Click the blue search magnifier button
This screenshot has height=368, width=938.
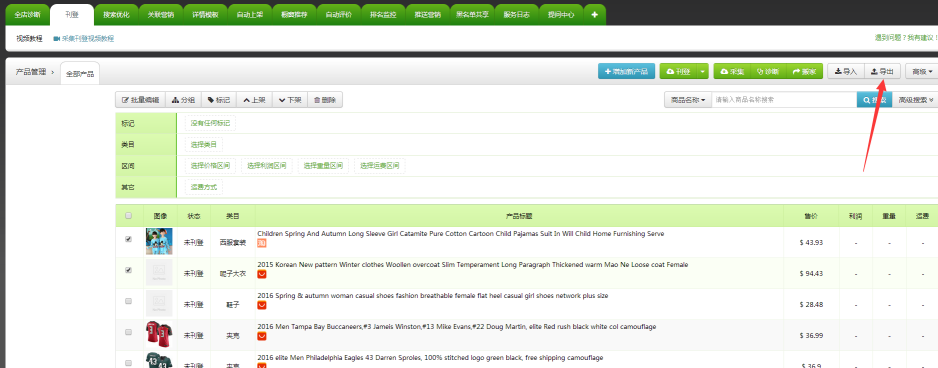point(874,100)
